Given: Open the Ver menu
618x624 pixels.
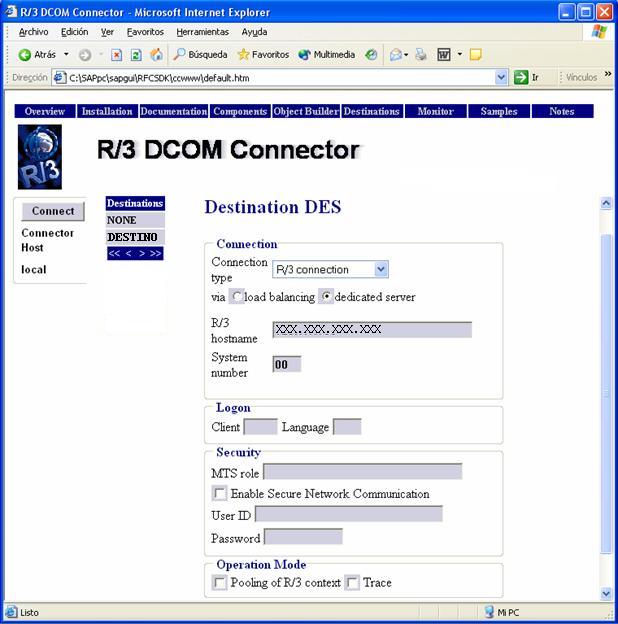Looking at the screenshot, I should click(x=107, y=32).
